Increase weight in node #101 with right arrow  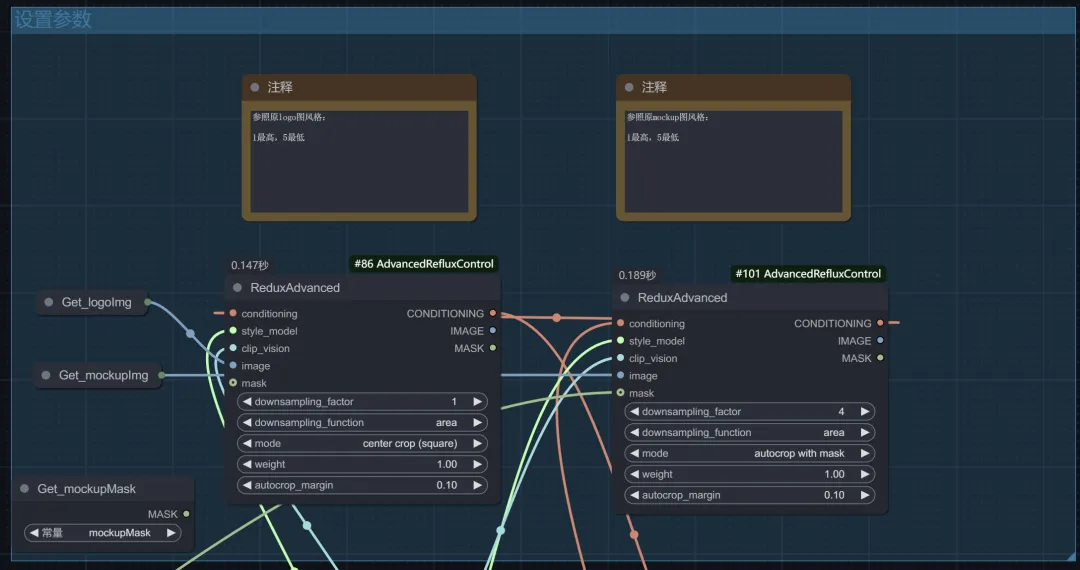[x=865, y=474]
